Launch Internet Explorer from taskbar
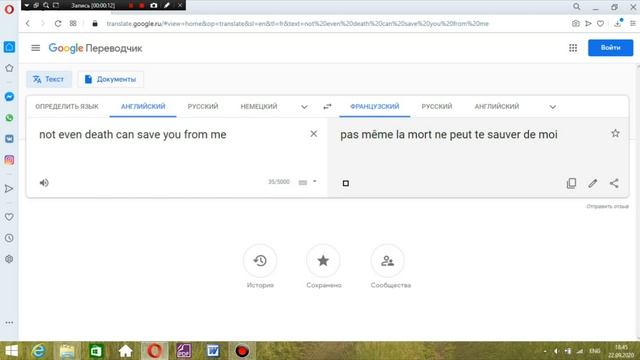 [x=39, y=351]
